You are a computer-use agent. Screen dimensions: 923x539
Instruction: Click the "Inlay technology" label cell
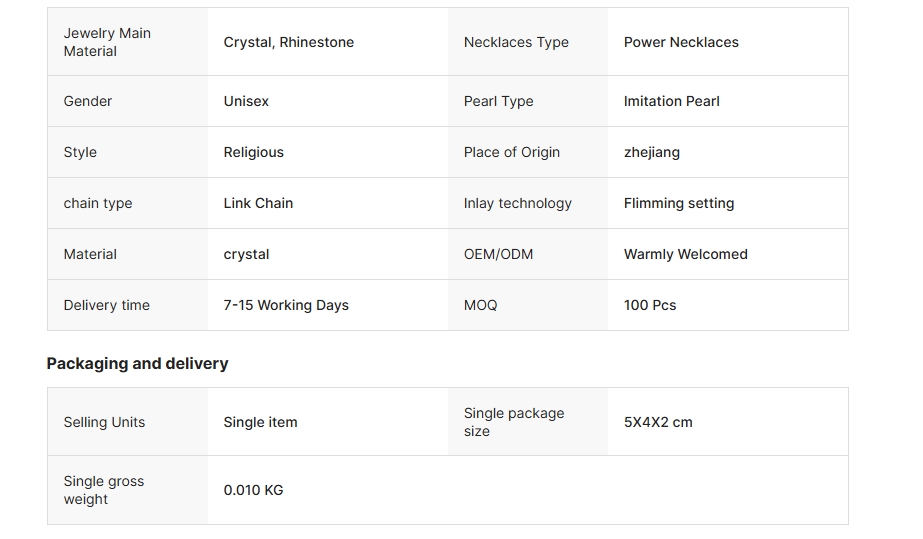coord(517,203)
